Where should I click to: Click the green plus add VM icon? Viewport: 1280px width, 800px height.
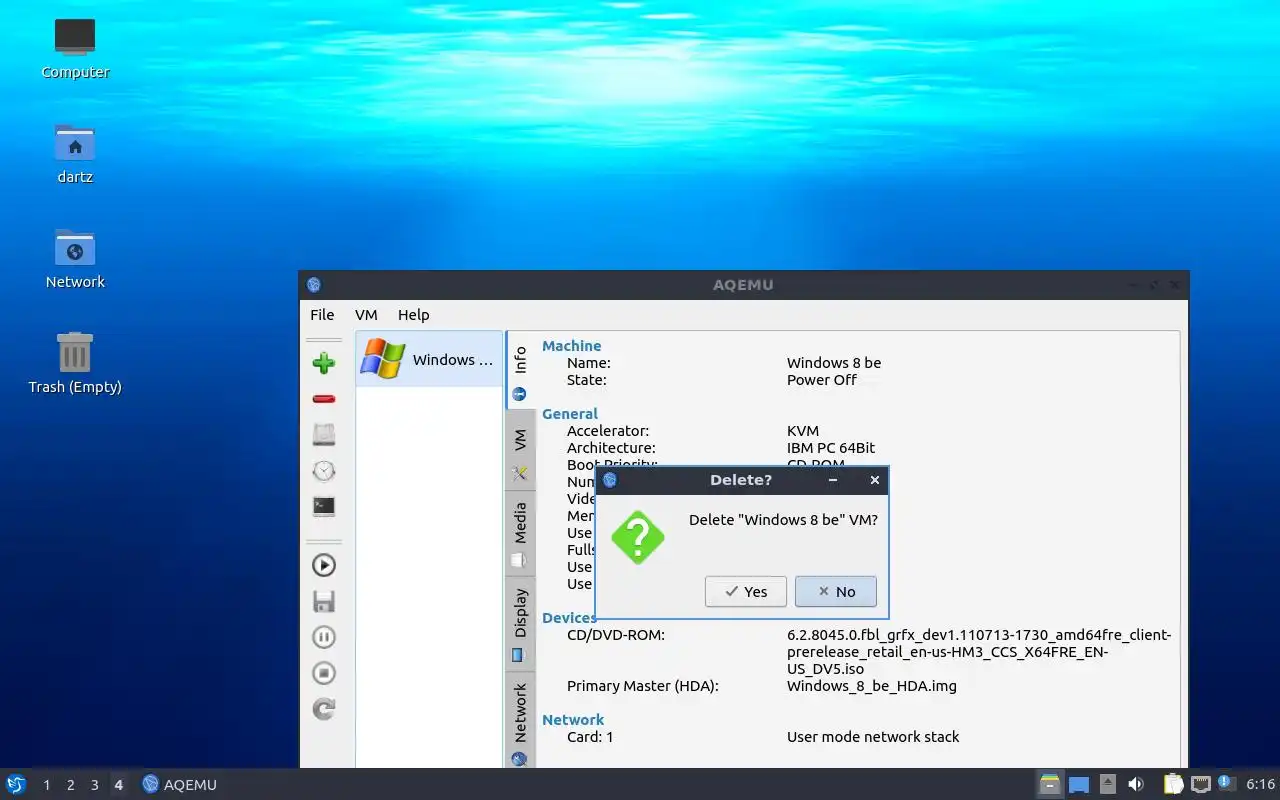point(323,363)
